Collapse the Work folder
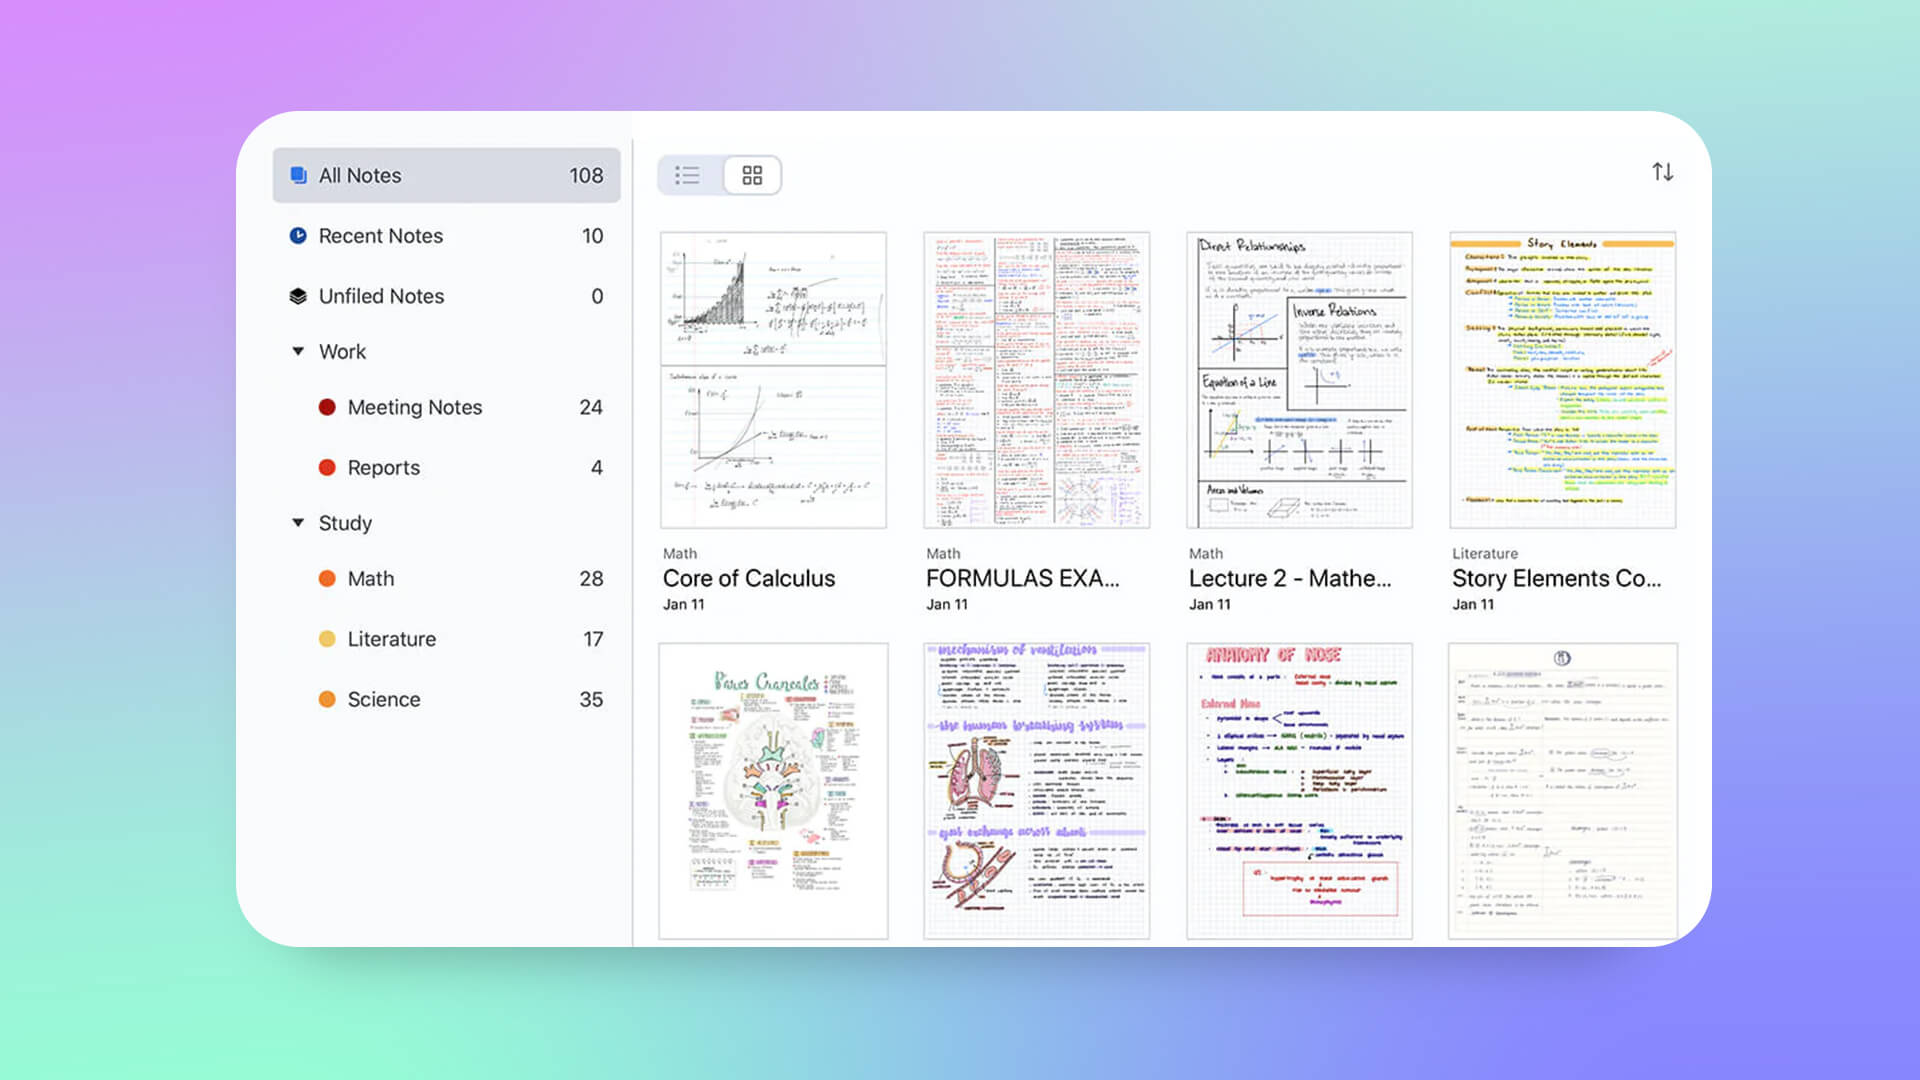The height and width of the screenshot is (1080, 1920). click(295, 352)
